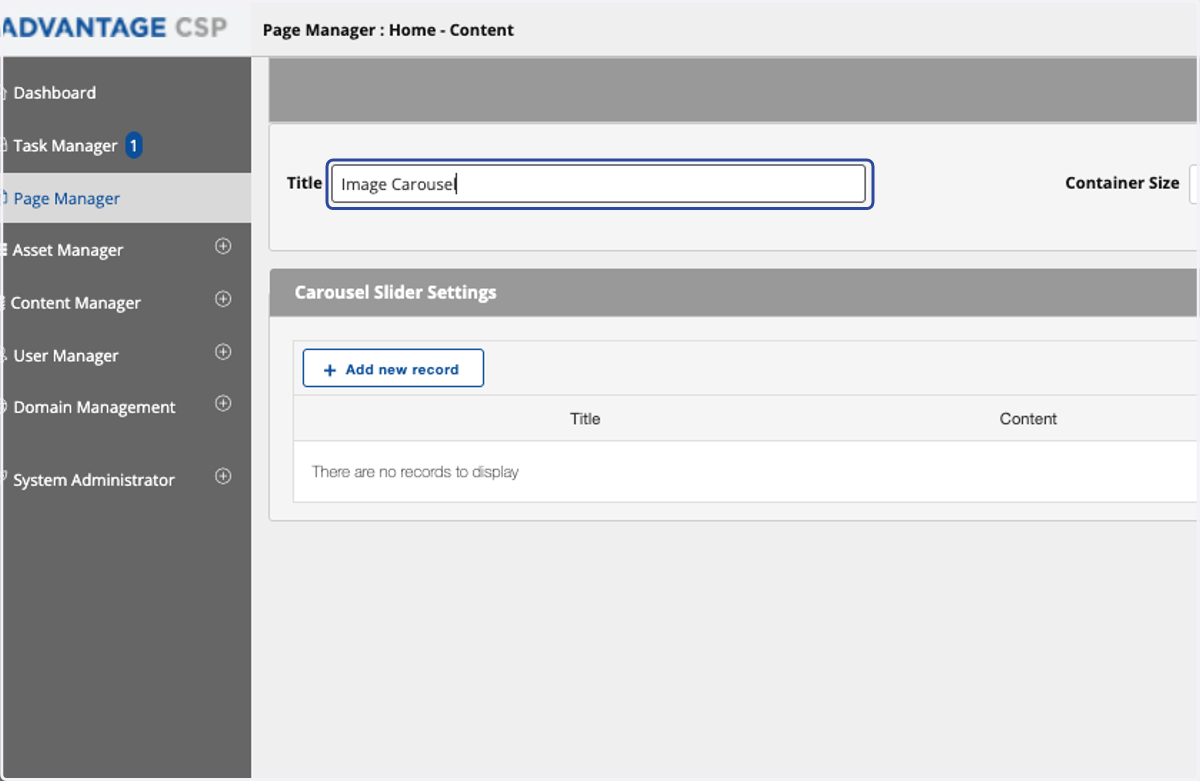Click the Task Manager notification badge
This screenshot has width=1200, height=781.
click(x=133, y=146)
